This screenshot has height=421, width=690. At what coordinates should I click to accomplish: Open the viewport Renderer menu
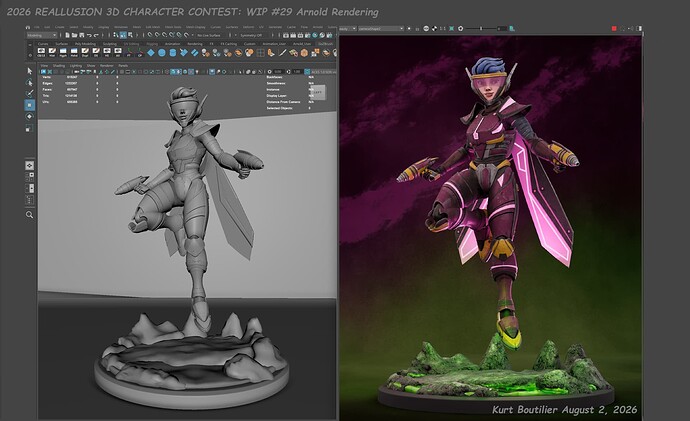pos(106,66)
